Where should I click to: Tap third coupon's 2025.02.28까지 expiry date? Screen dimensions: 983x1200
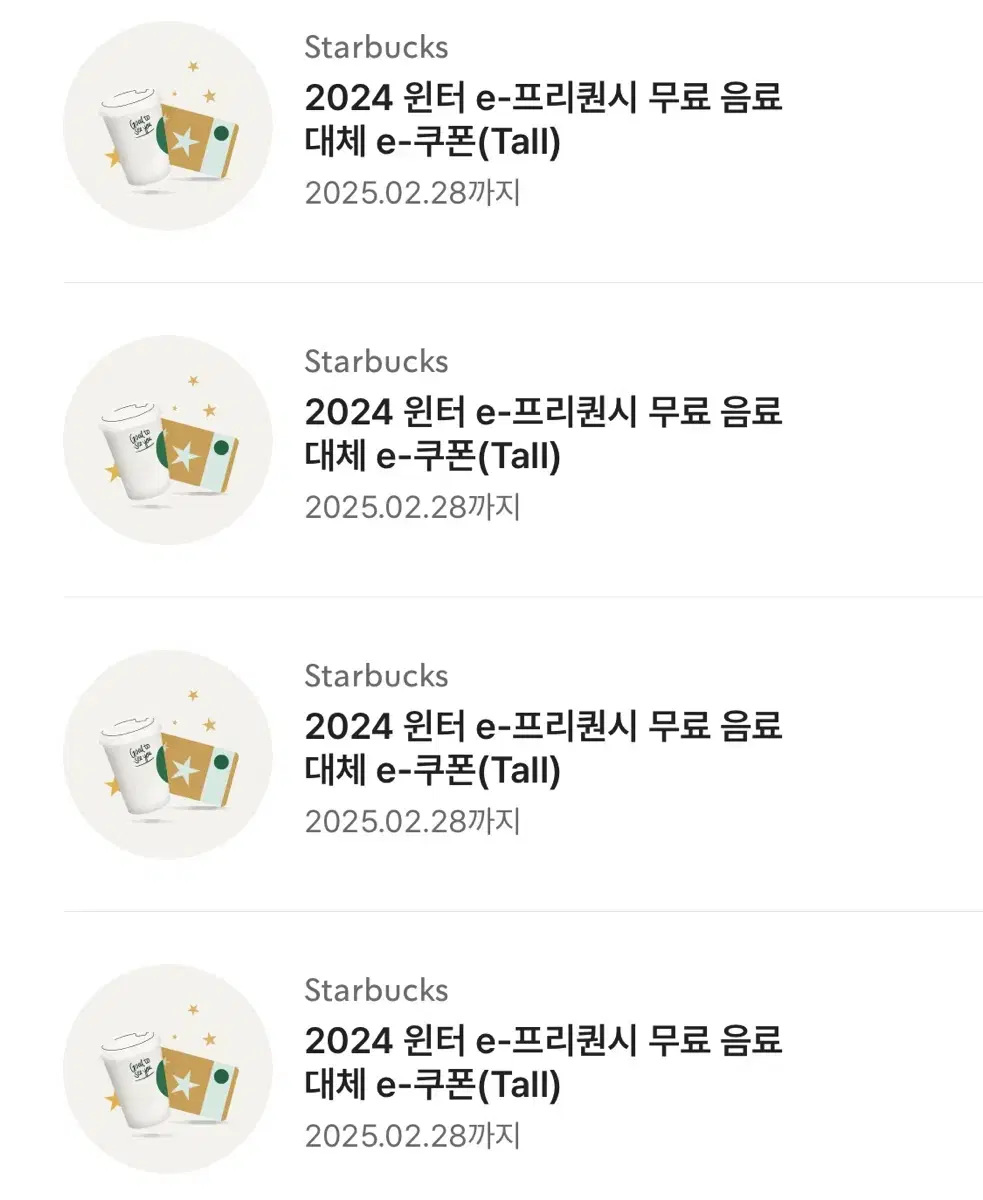click(412, 821)
